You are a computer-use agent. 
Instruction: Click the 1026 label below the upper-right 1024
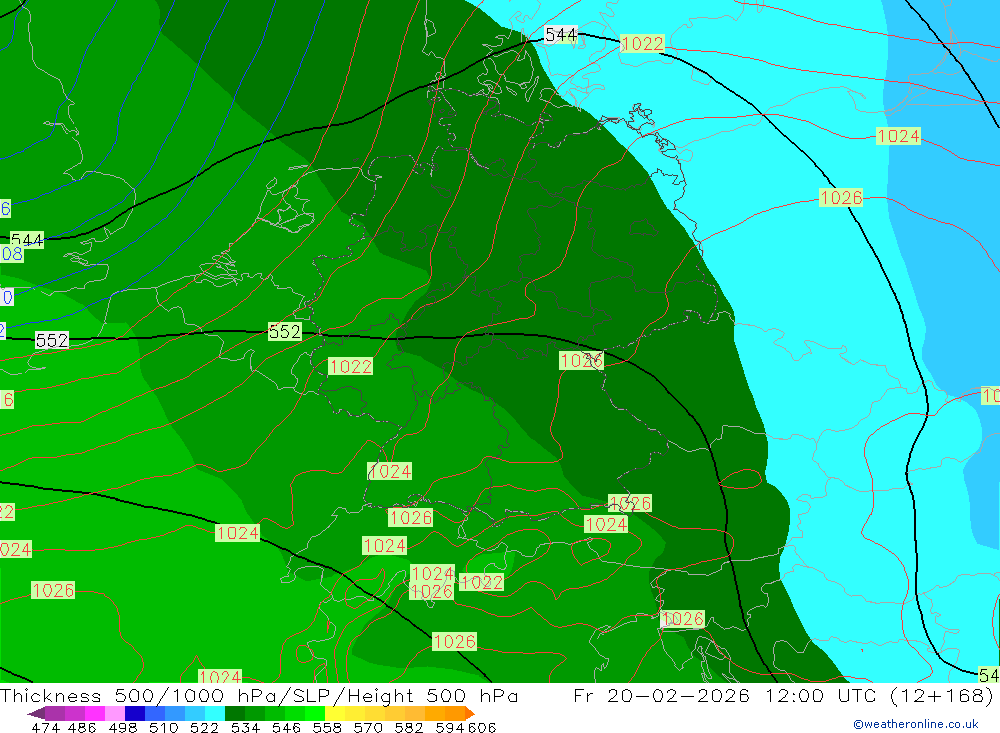click(x=841, y=198)
